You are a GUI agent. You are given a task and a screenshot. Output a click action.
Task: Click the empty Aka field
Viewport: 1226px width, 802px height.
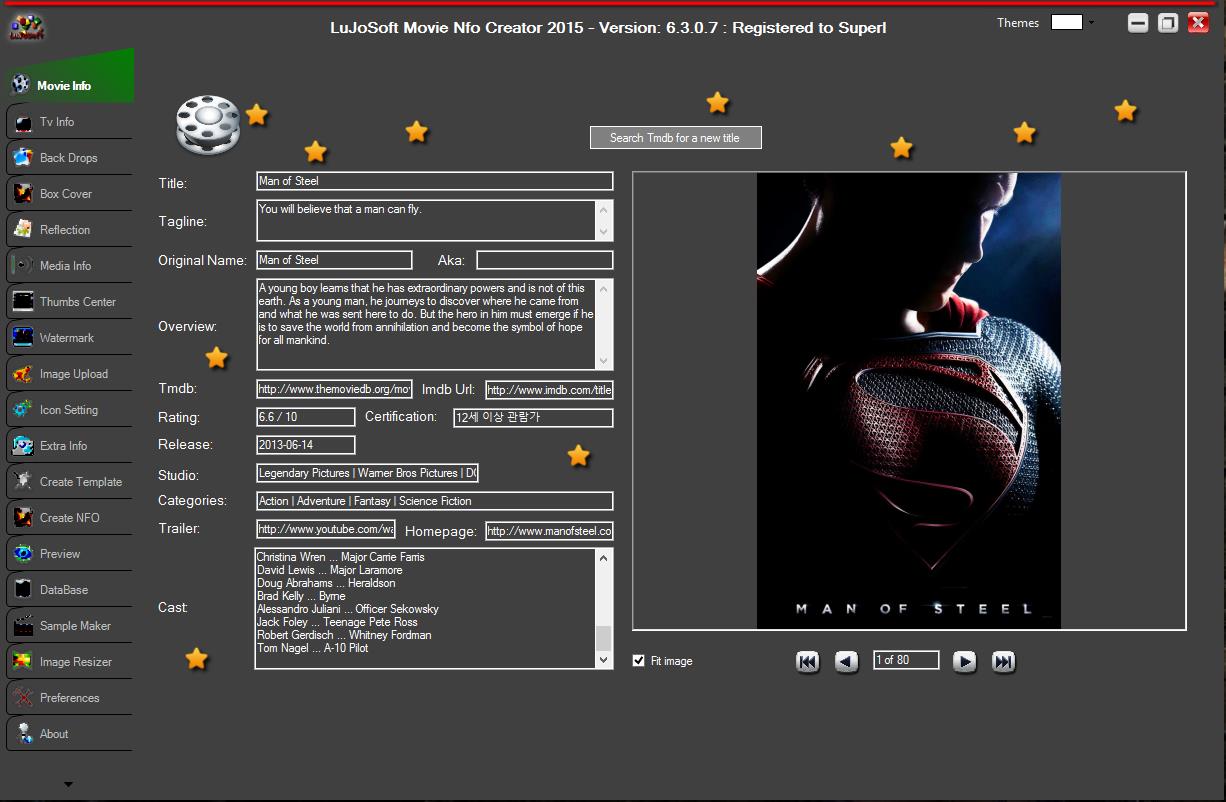click(x=544, y=260)
